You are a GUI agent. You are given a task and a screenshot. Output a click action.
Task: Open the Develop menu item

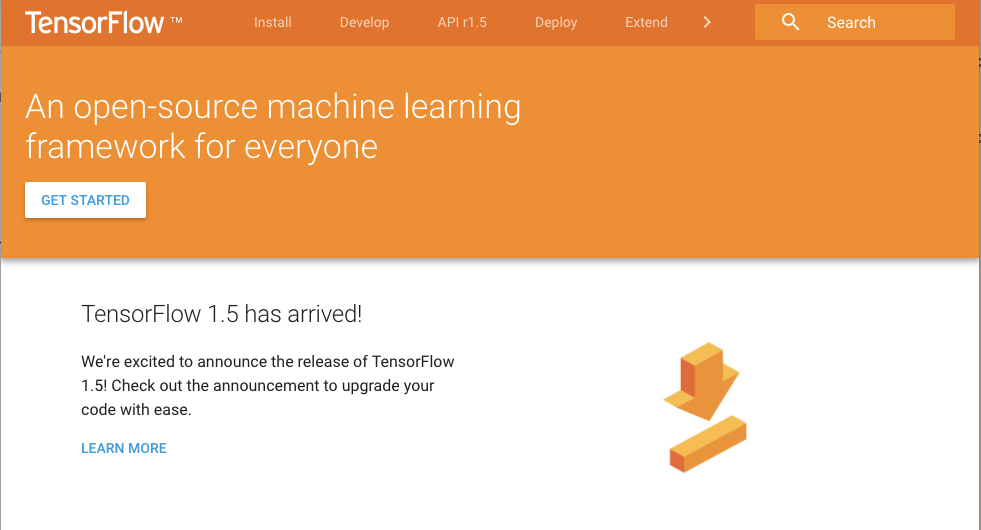[364, 23]
